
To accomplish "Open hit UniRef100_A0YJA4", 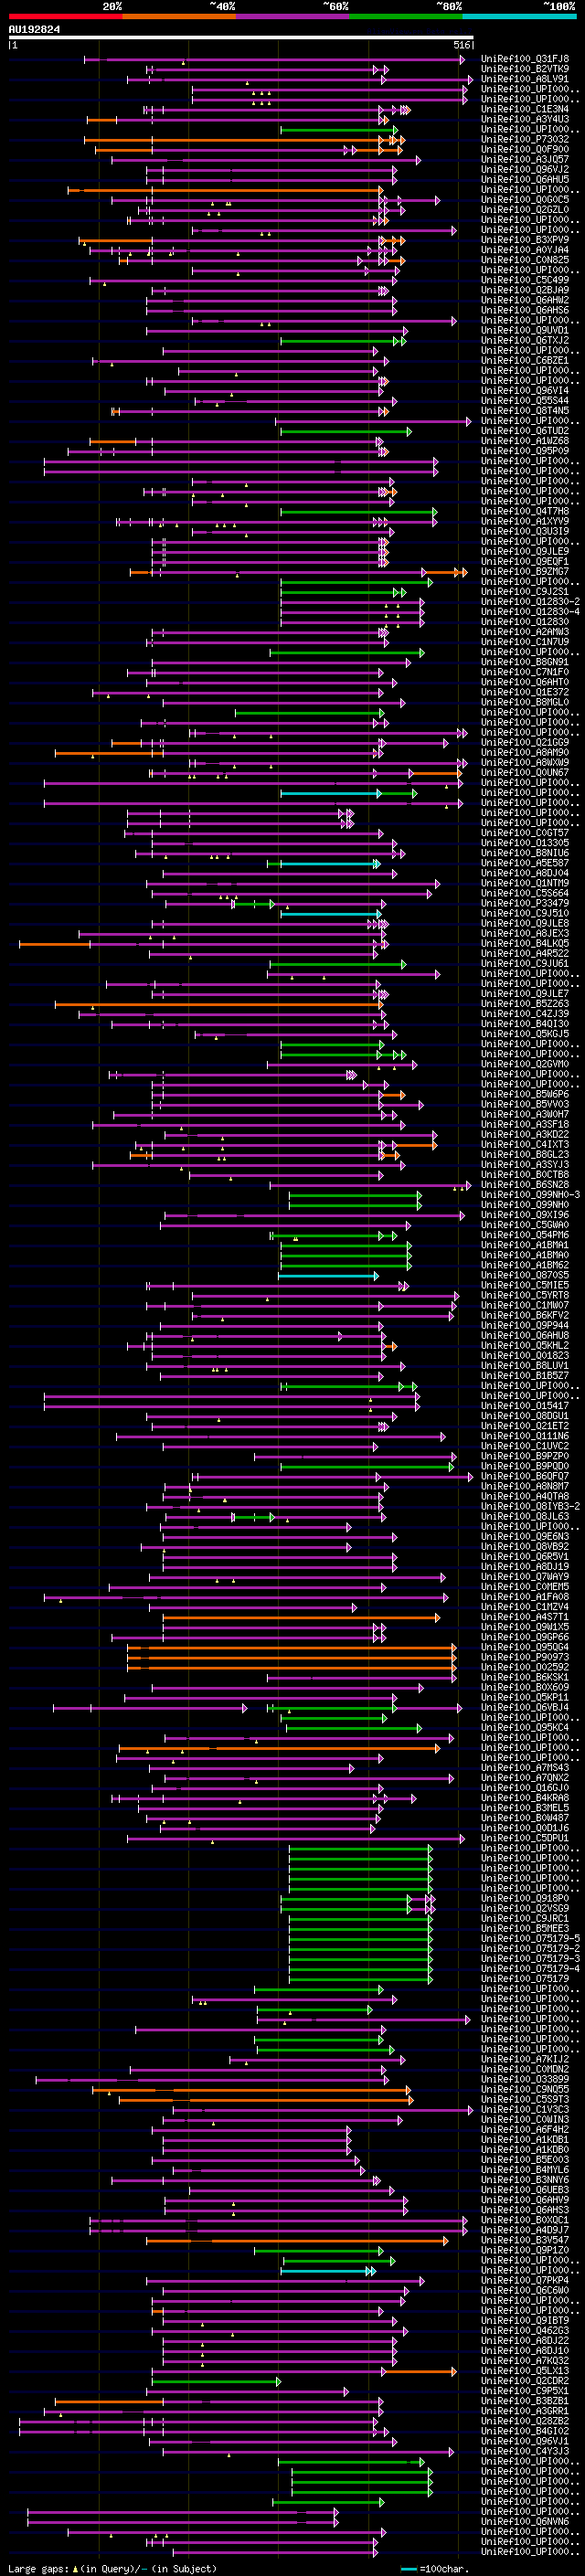I will coord(525,250).
